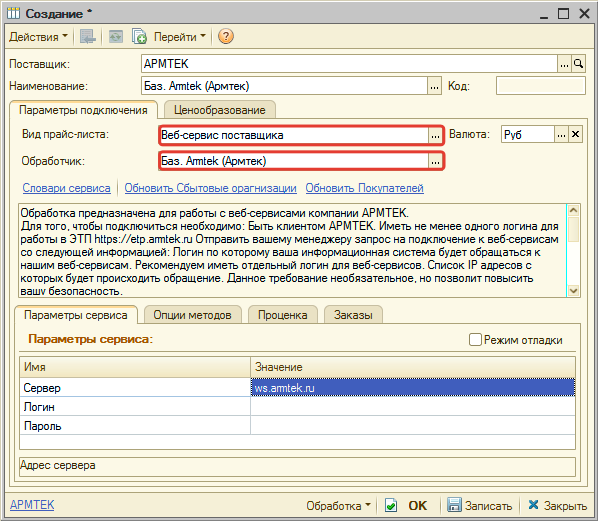Click the ws.armtek.ru value cell
The height and width of the screenshot is (521, 598).
[413, 388]
